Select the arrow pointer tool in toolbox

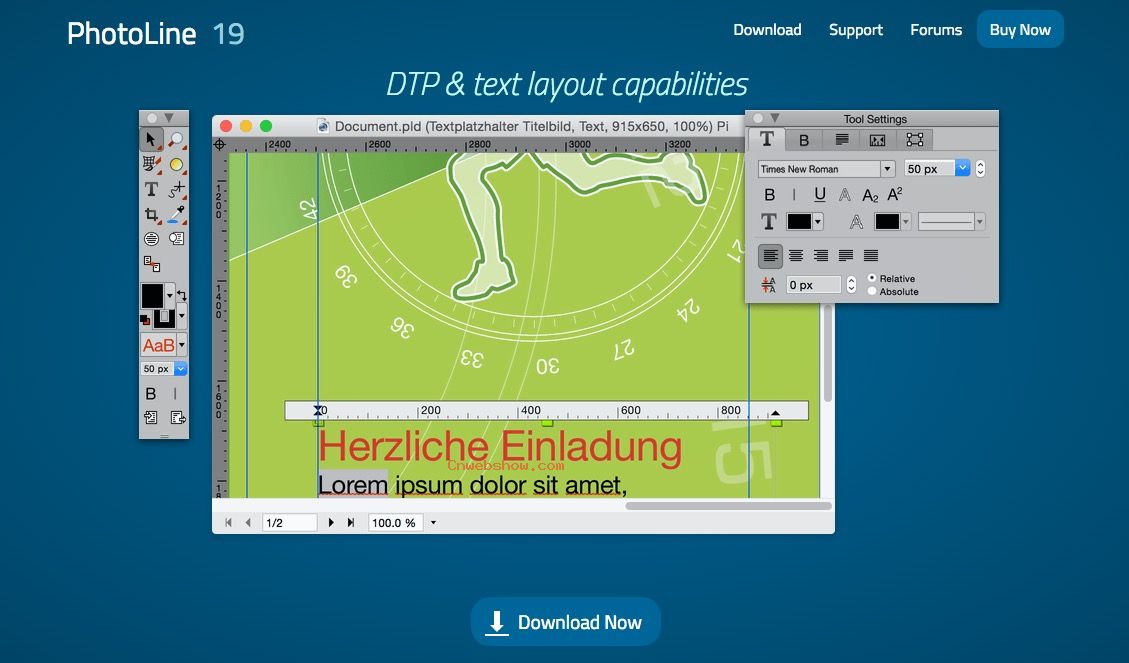(151, 139)
